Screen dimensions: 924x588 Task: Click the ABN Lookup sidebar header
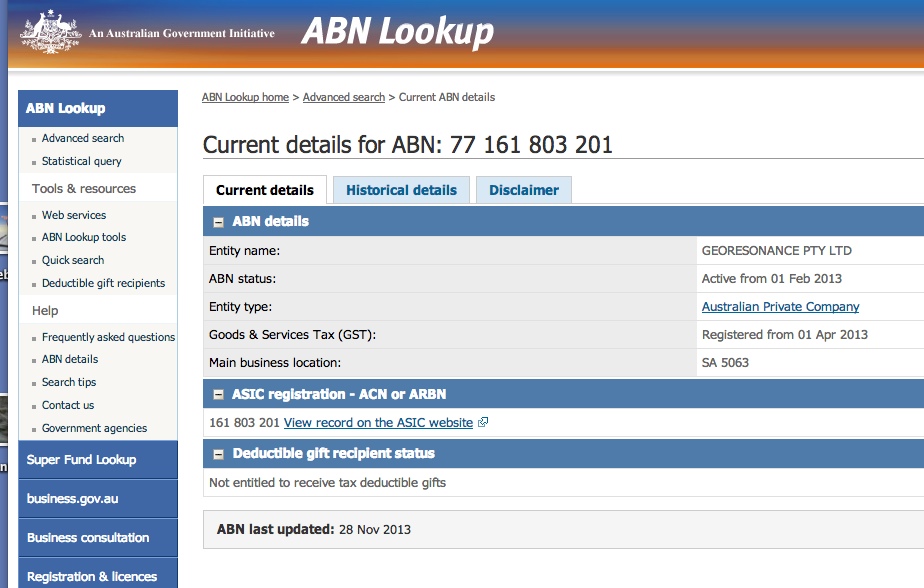pyautogui.click(x=98, y=108)
